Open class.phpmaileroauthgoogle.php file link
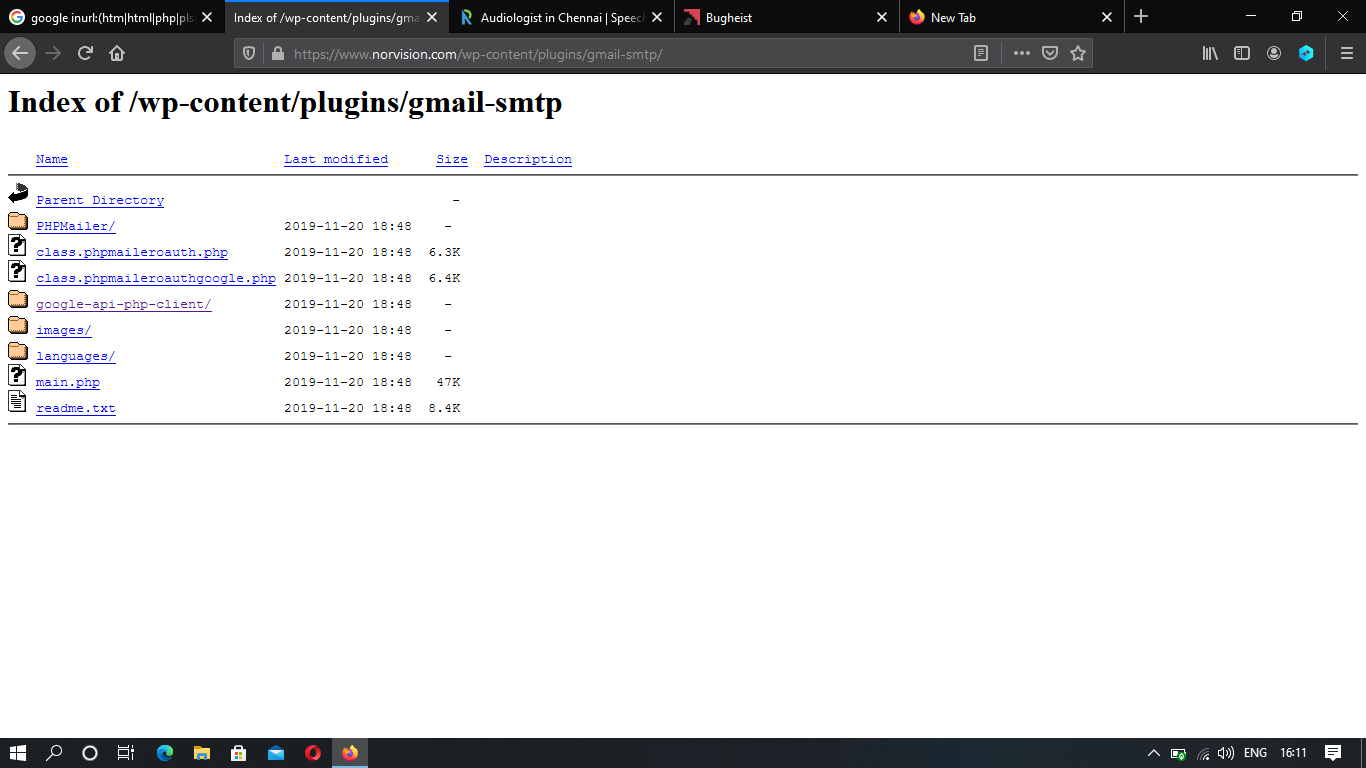Viewport: 1366px width, 768px height. pos(156,278)
